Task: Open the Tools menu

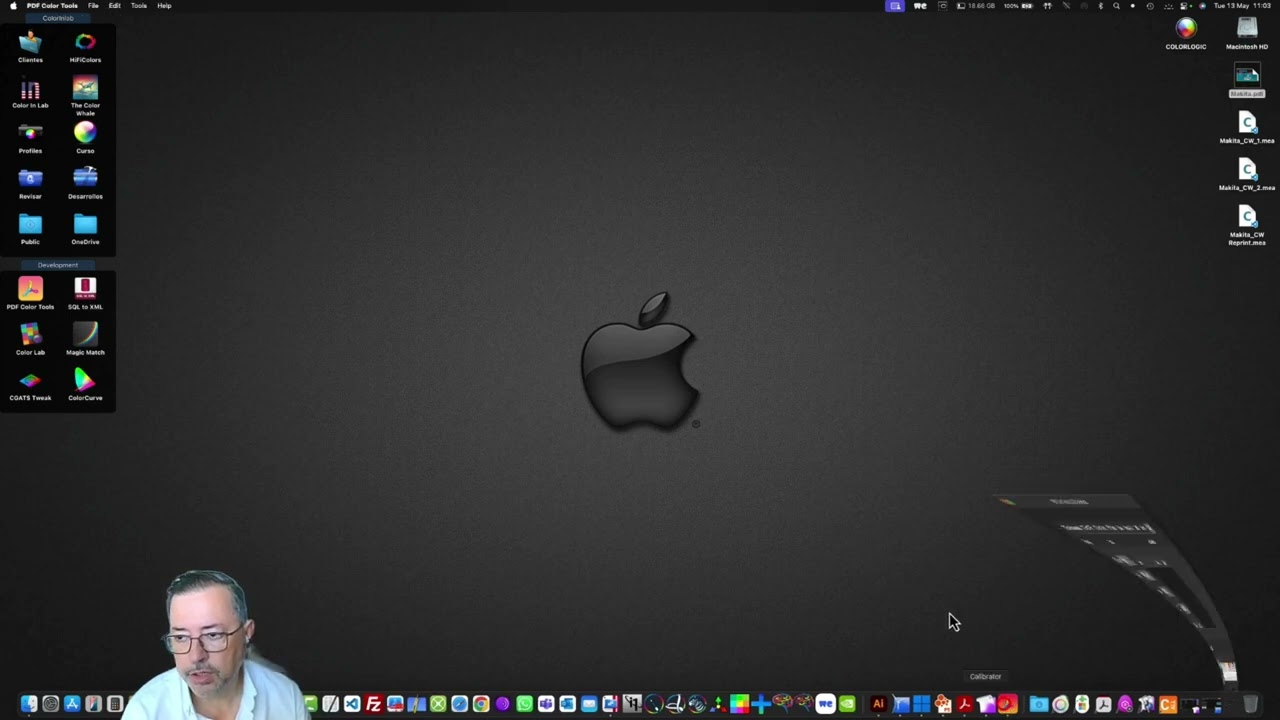Action: tap(139, 6)
